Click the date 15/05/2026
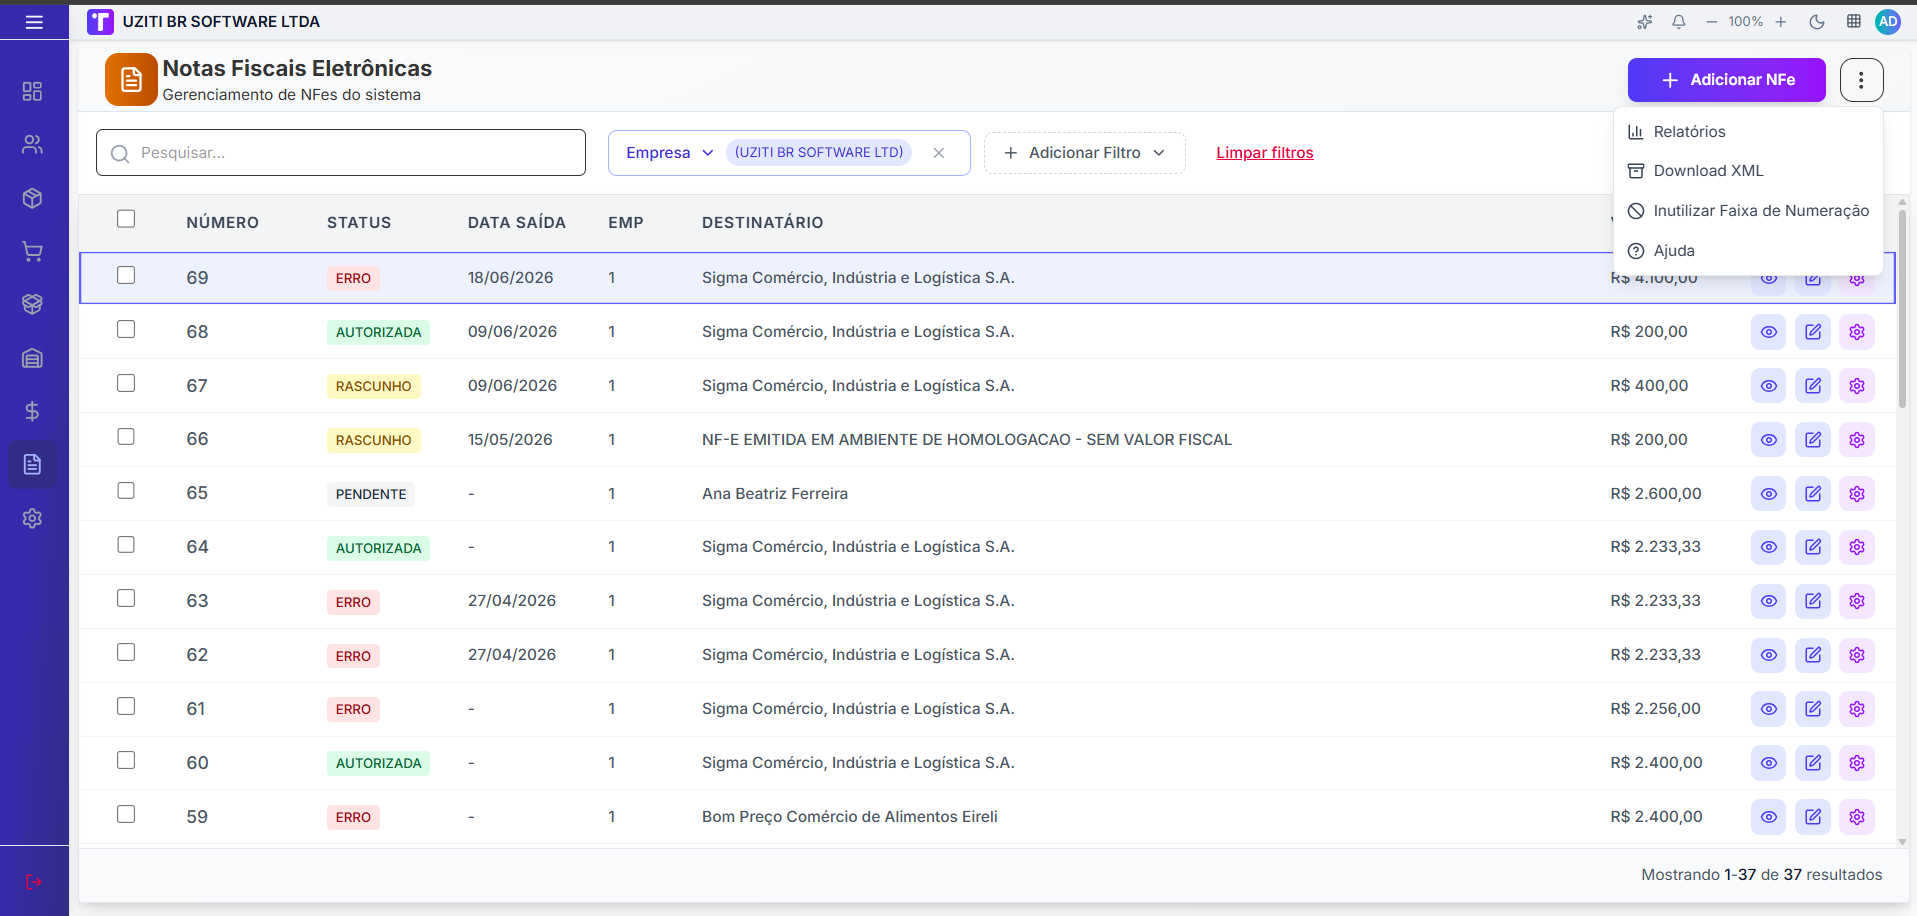This screenshot has height=916, width=1917. tap(510, 440)
